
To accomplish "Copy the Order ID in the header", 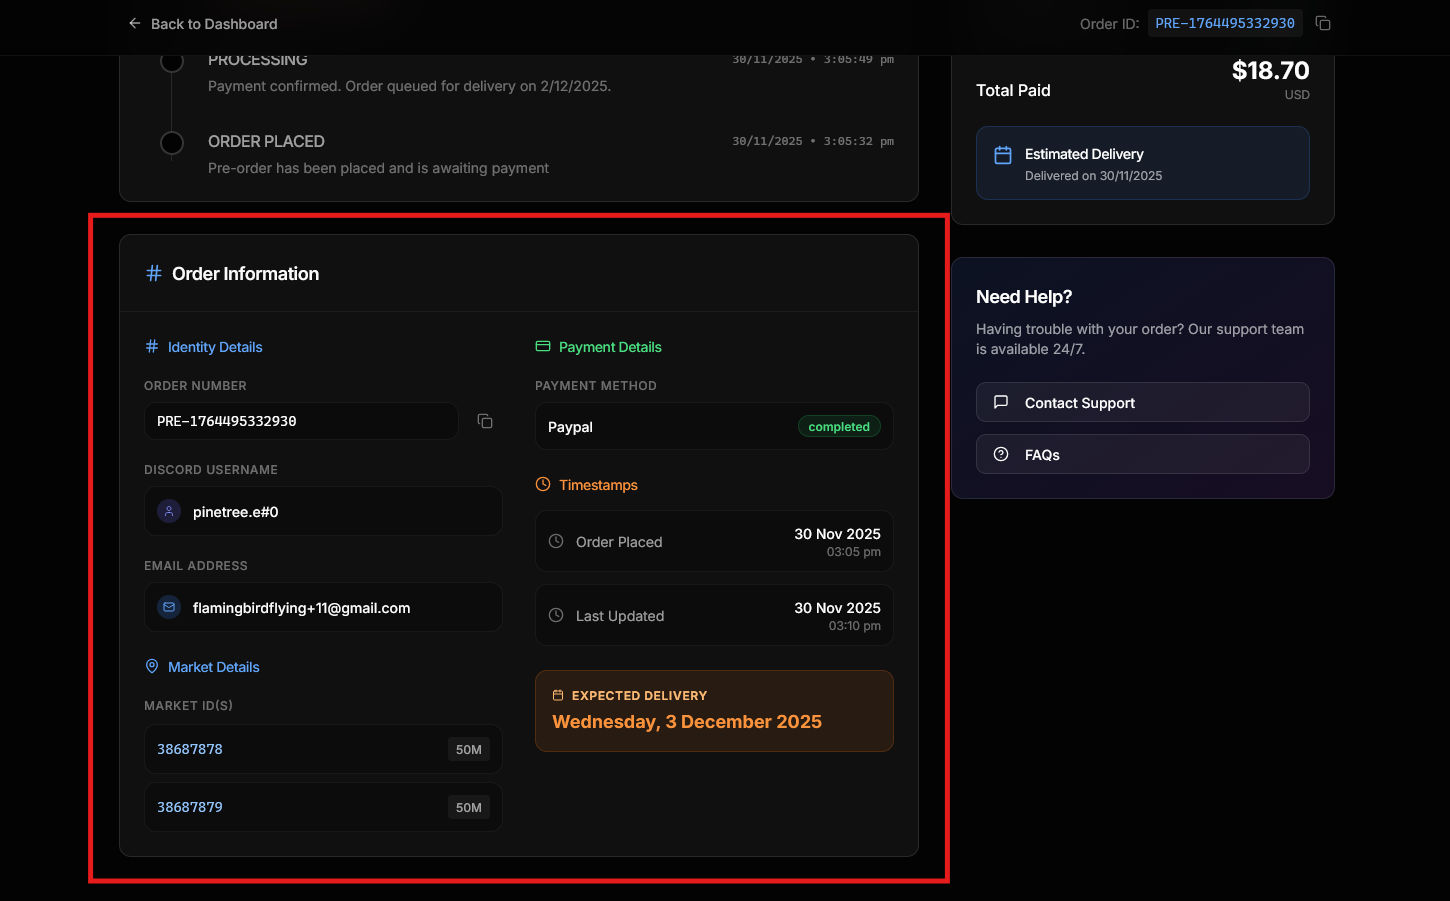I will tap(1323, 23).
